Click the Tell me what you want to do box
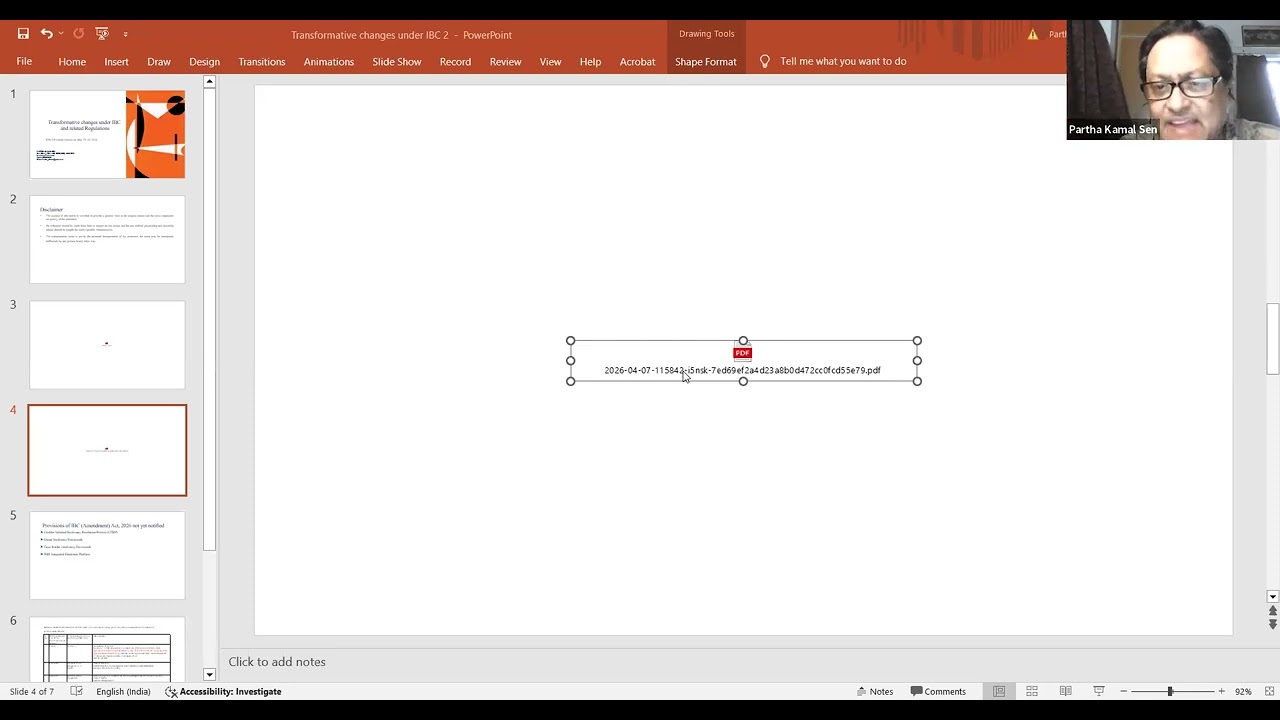 [843, 61]
